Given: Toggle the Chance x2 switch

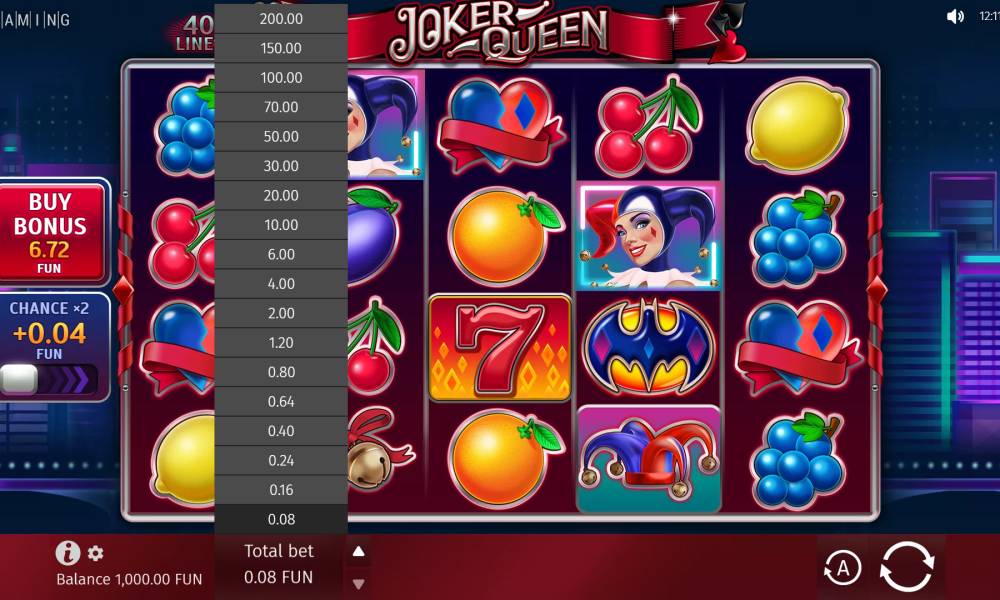Looking at the screenshot, I should click(x=49, y=379).
